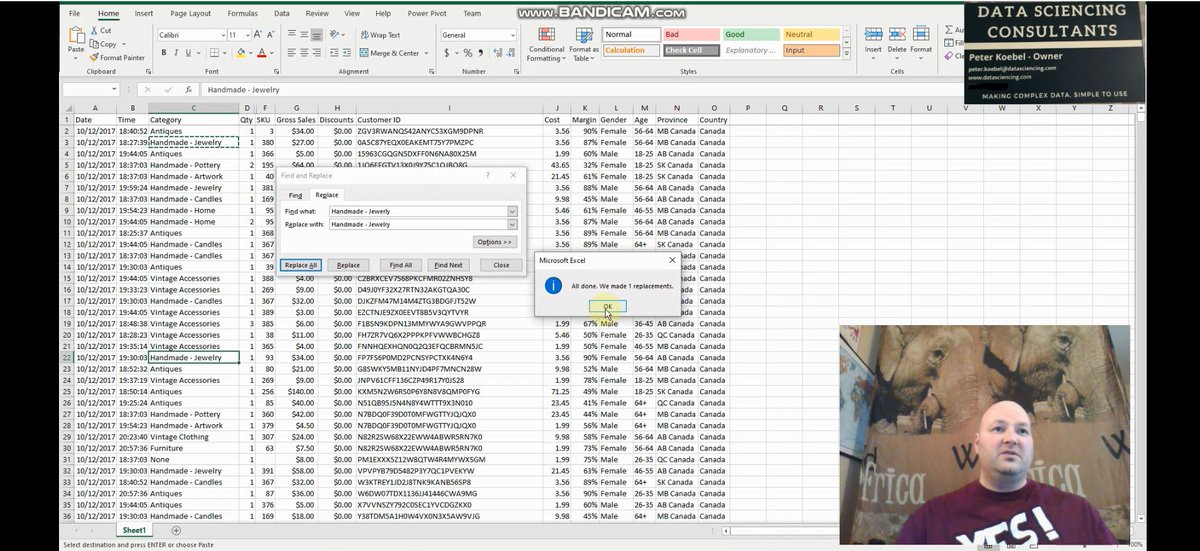1200x551 pixels.
Task: Add a new sheet with plus icon
Action: click(176, 530)
